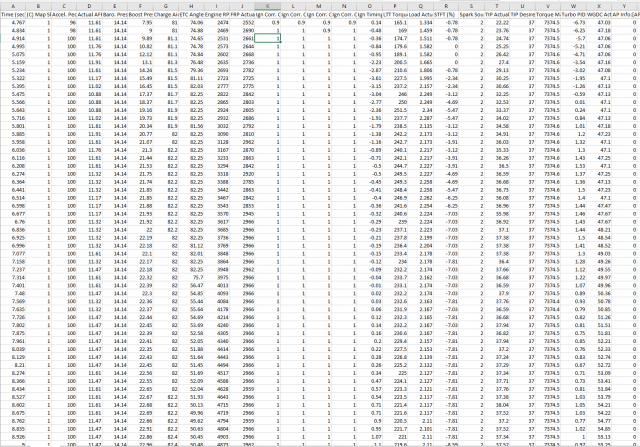This screenshot has height=447, width=640.
Task: Click the "STFT (%)" header cell
Action: point(446,14)
